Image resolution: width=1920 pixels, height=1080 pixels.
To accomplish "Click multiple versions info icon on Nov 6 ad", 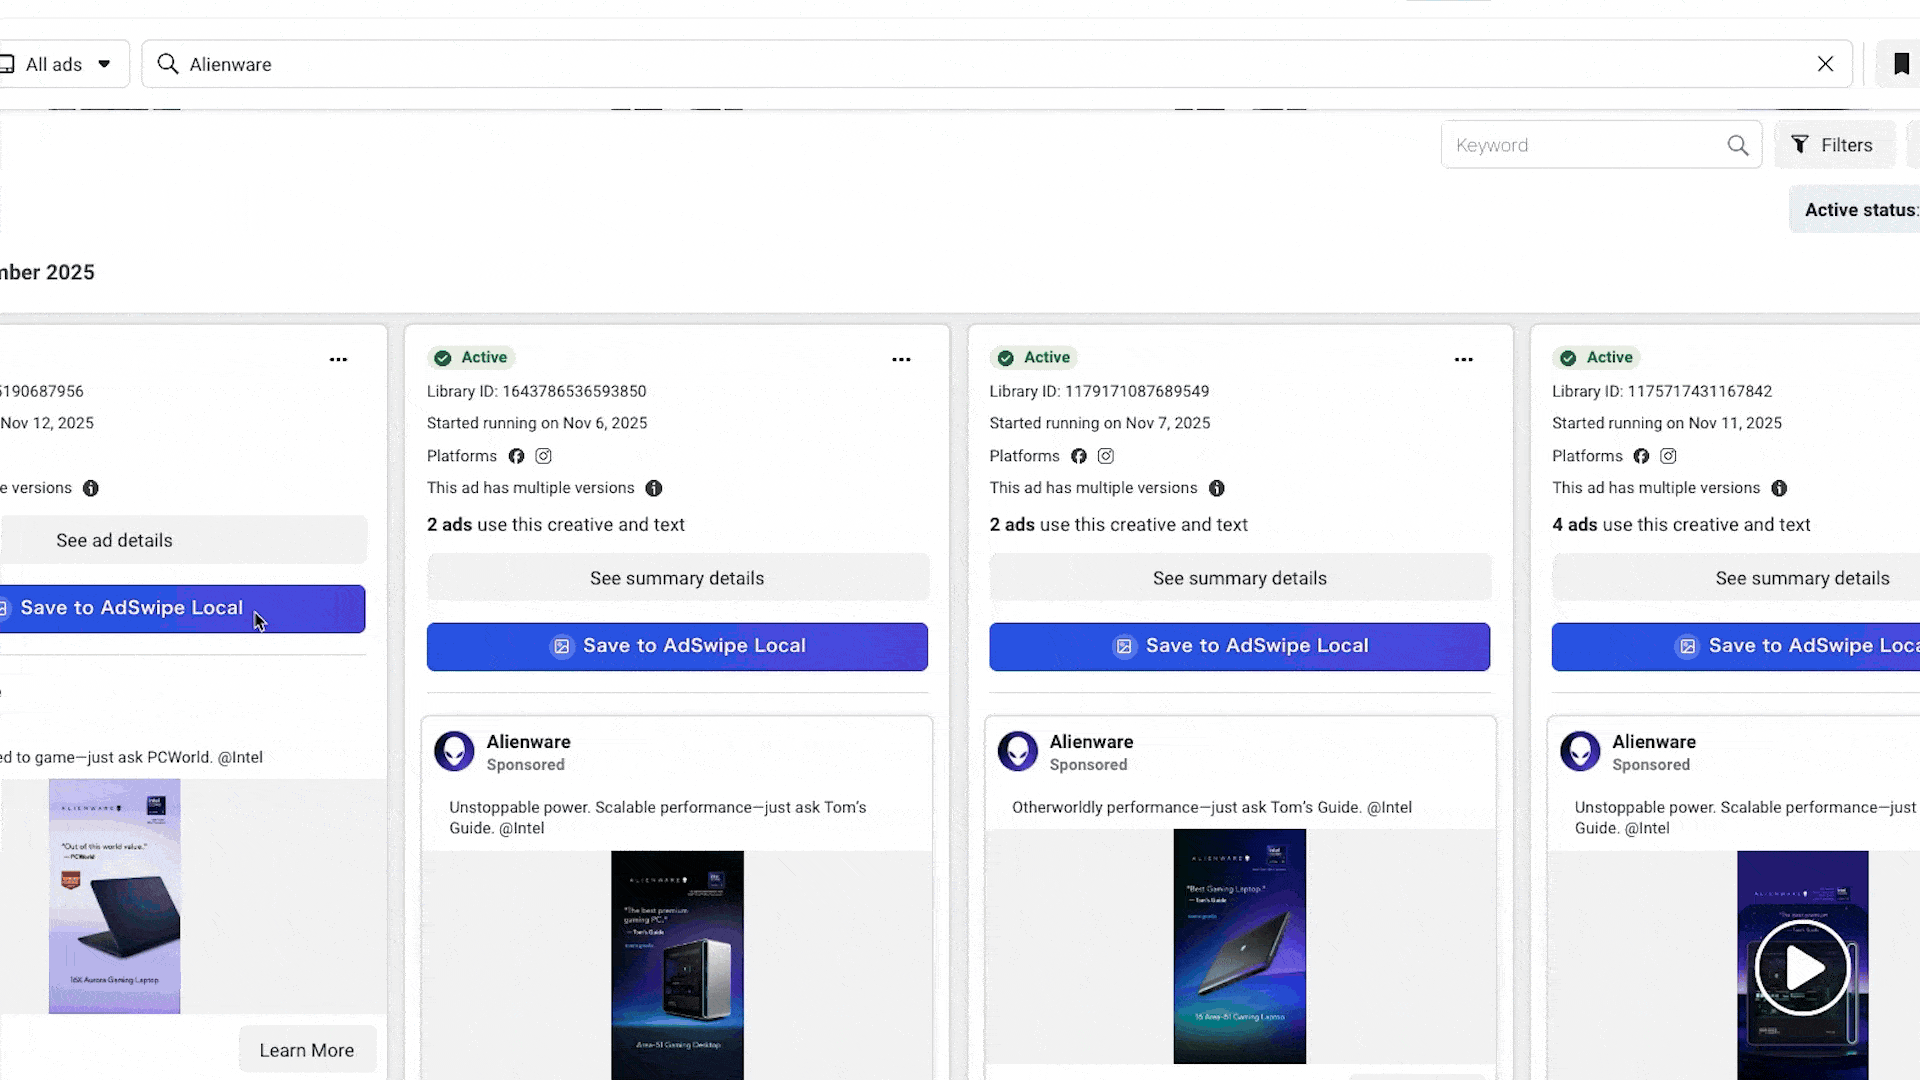I will coord(654,488).
